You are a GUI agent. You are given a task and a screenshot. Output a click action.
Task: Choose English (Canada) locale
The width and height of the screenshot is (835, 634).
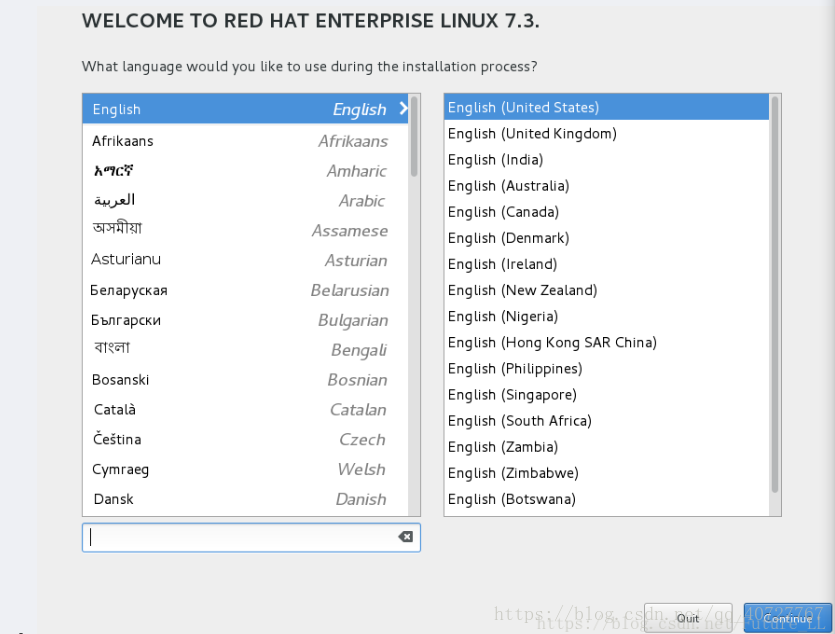coord(607,212)
